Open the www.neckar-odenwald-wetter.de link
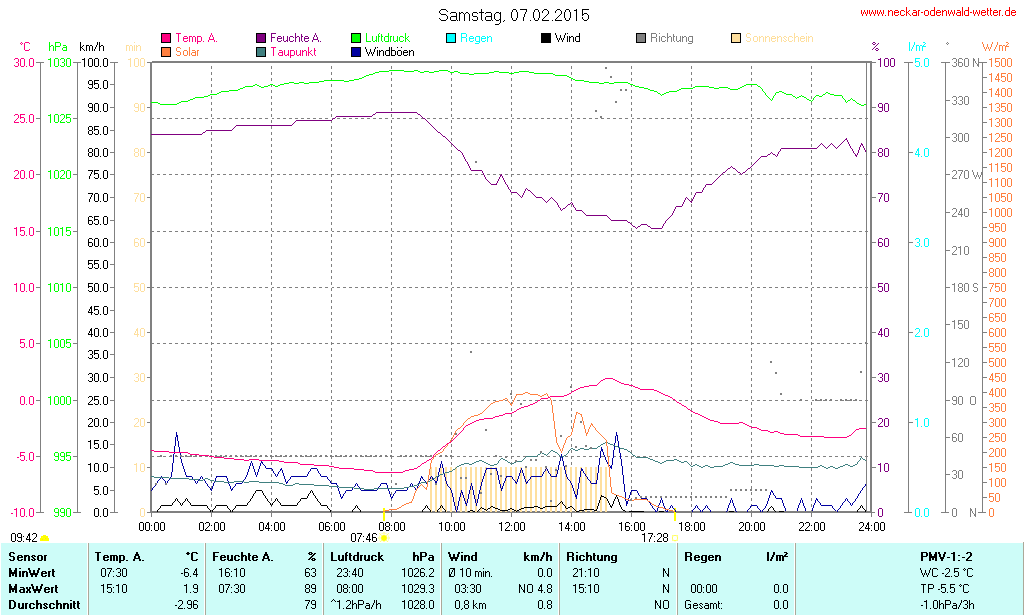The image size is (1024, 615). pos(938,13)
